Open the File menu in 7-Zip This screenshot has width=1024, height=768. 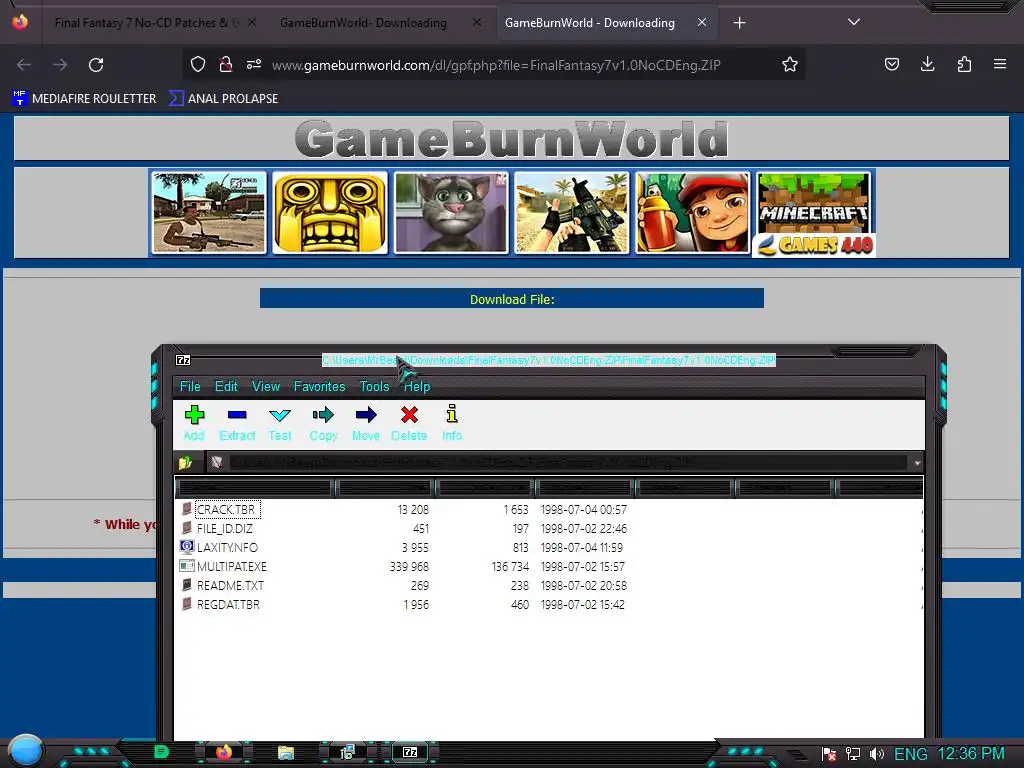point(190,387)
